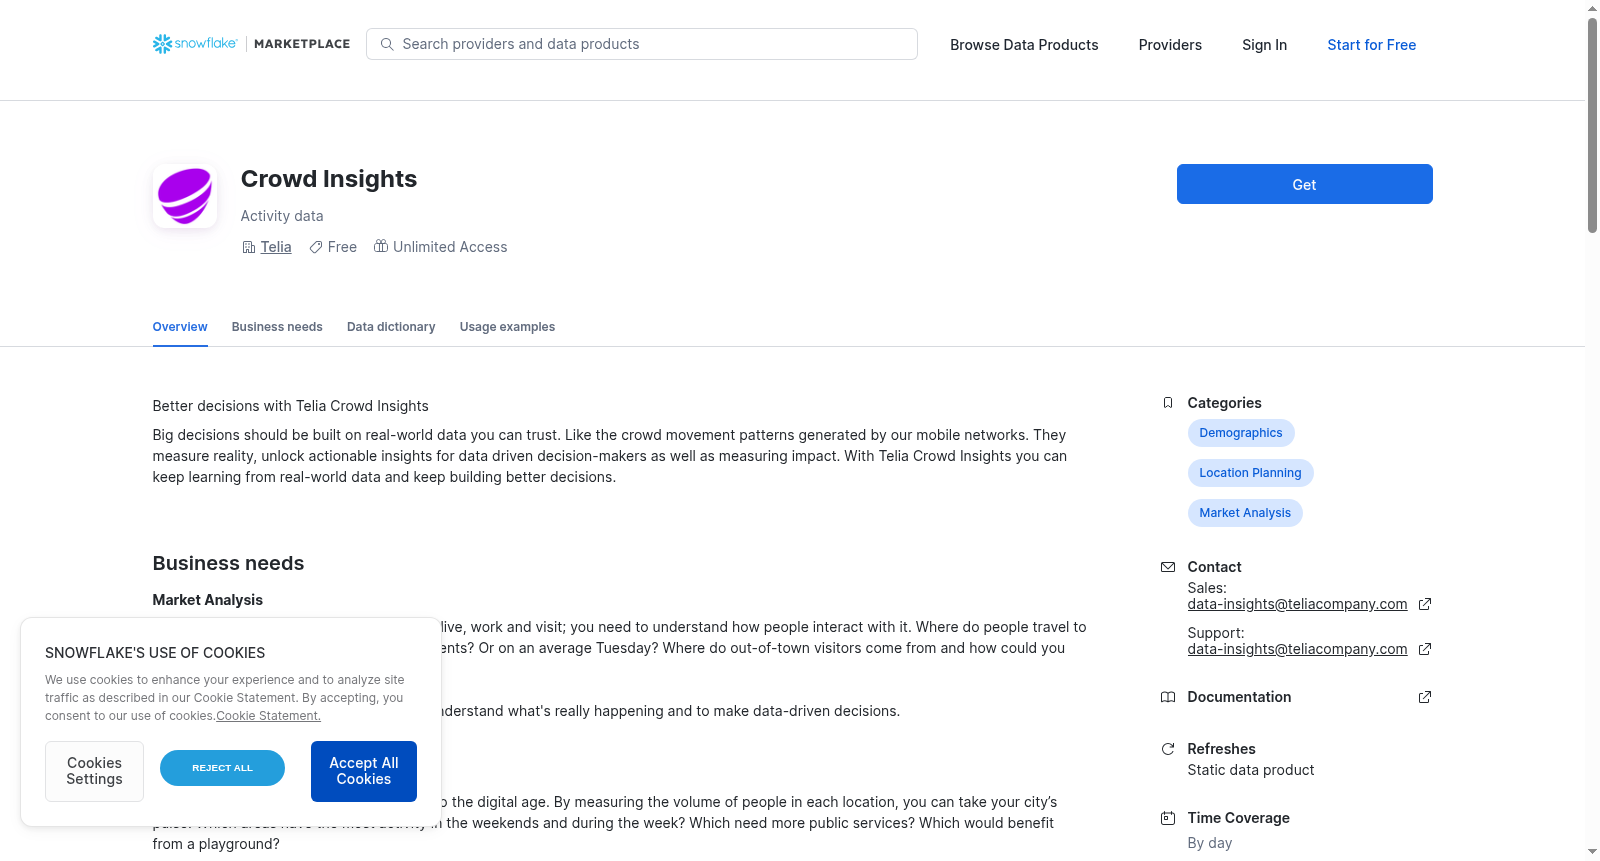Open Browse Data Products

click(1024, 45)
